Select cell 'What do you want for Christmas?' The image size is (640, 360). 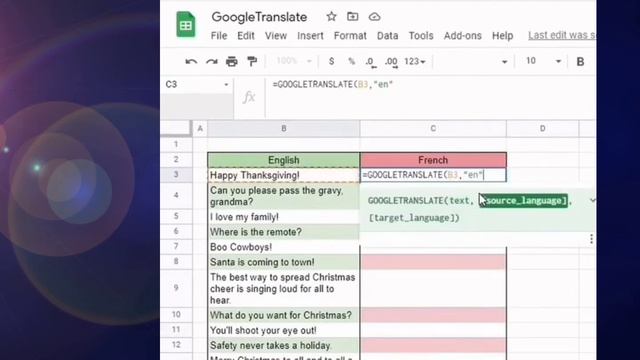coord(284,315)
